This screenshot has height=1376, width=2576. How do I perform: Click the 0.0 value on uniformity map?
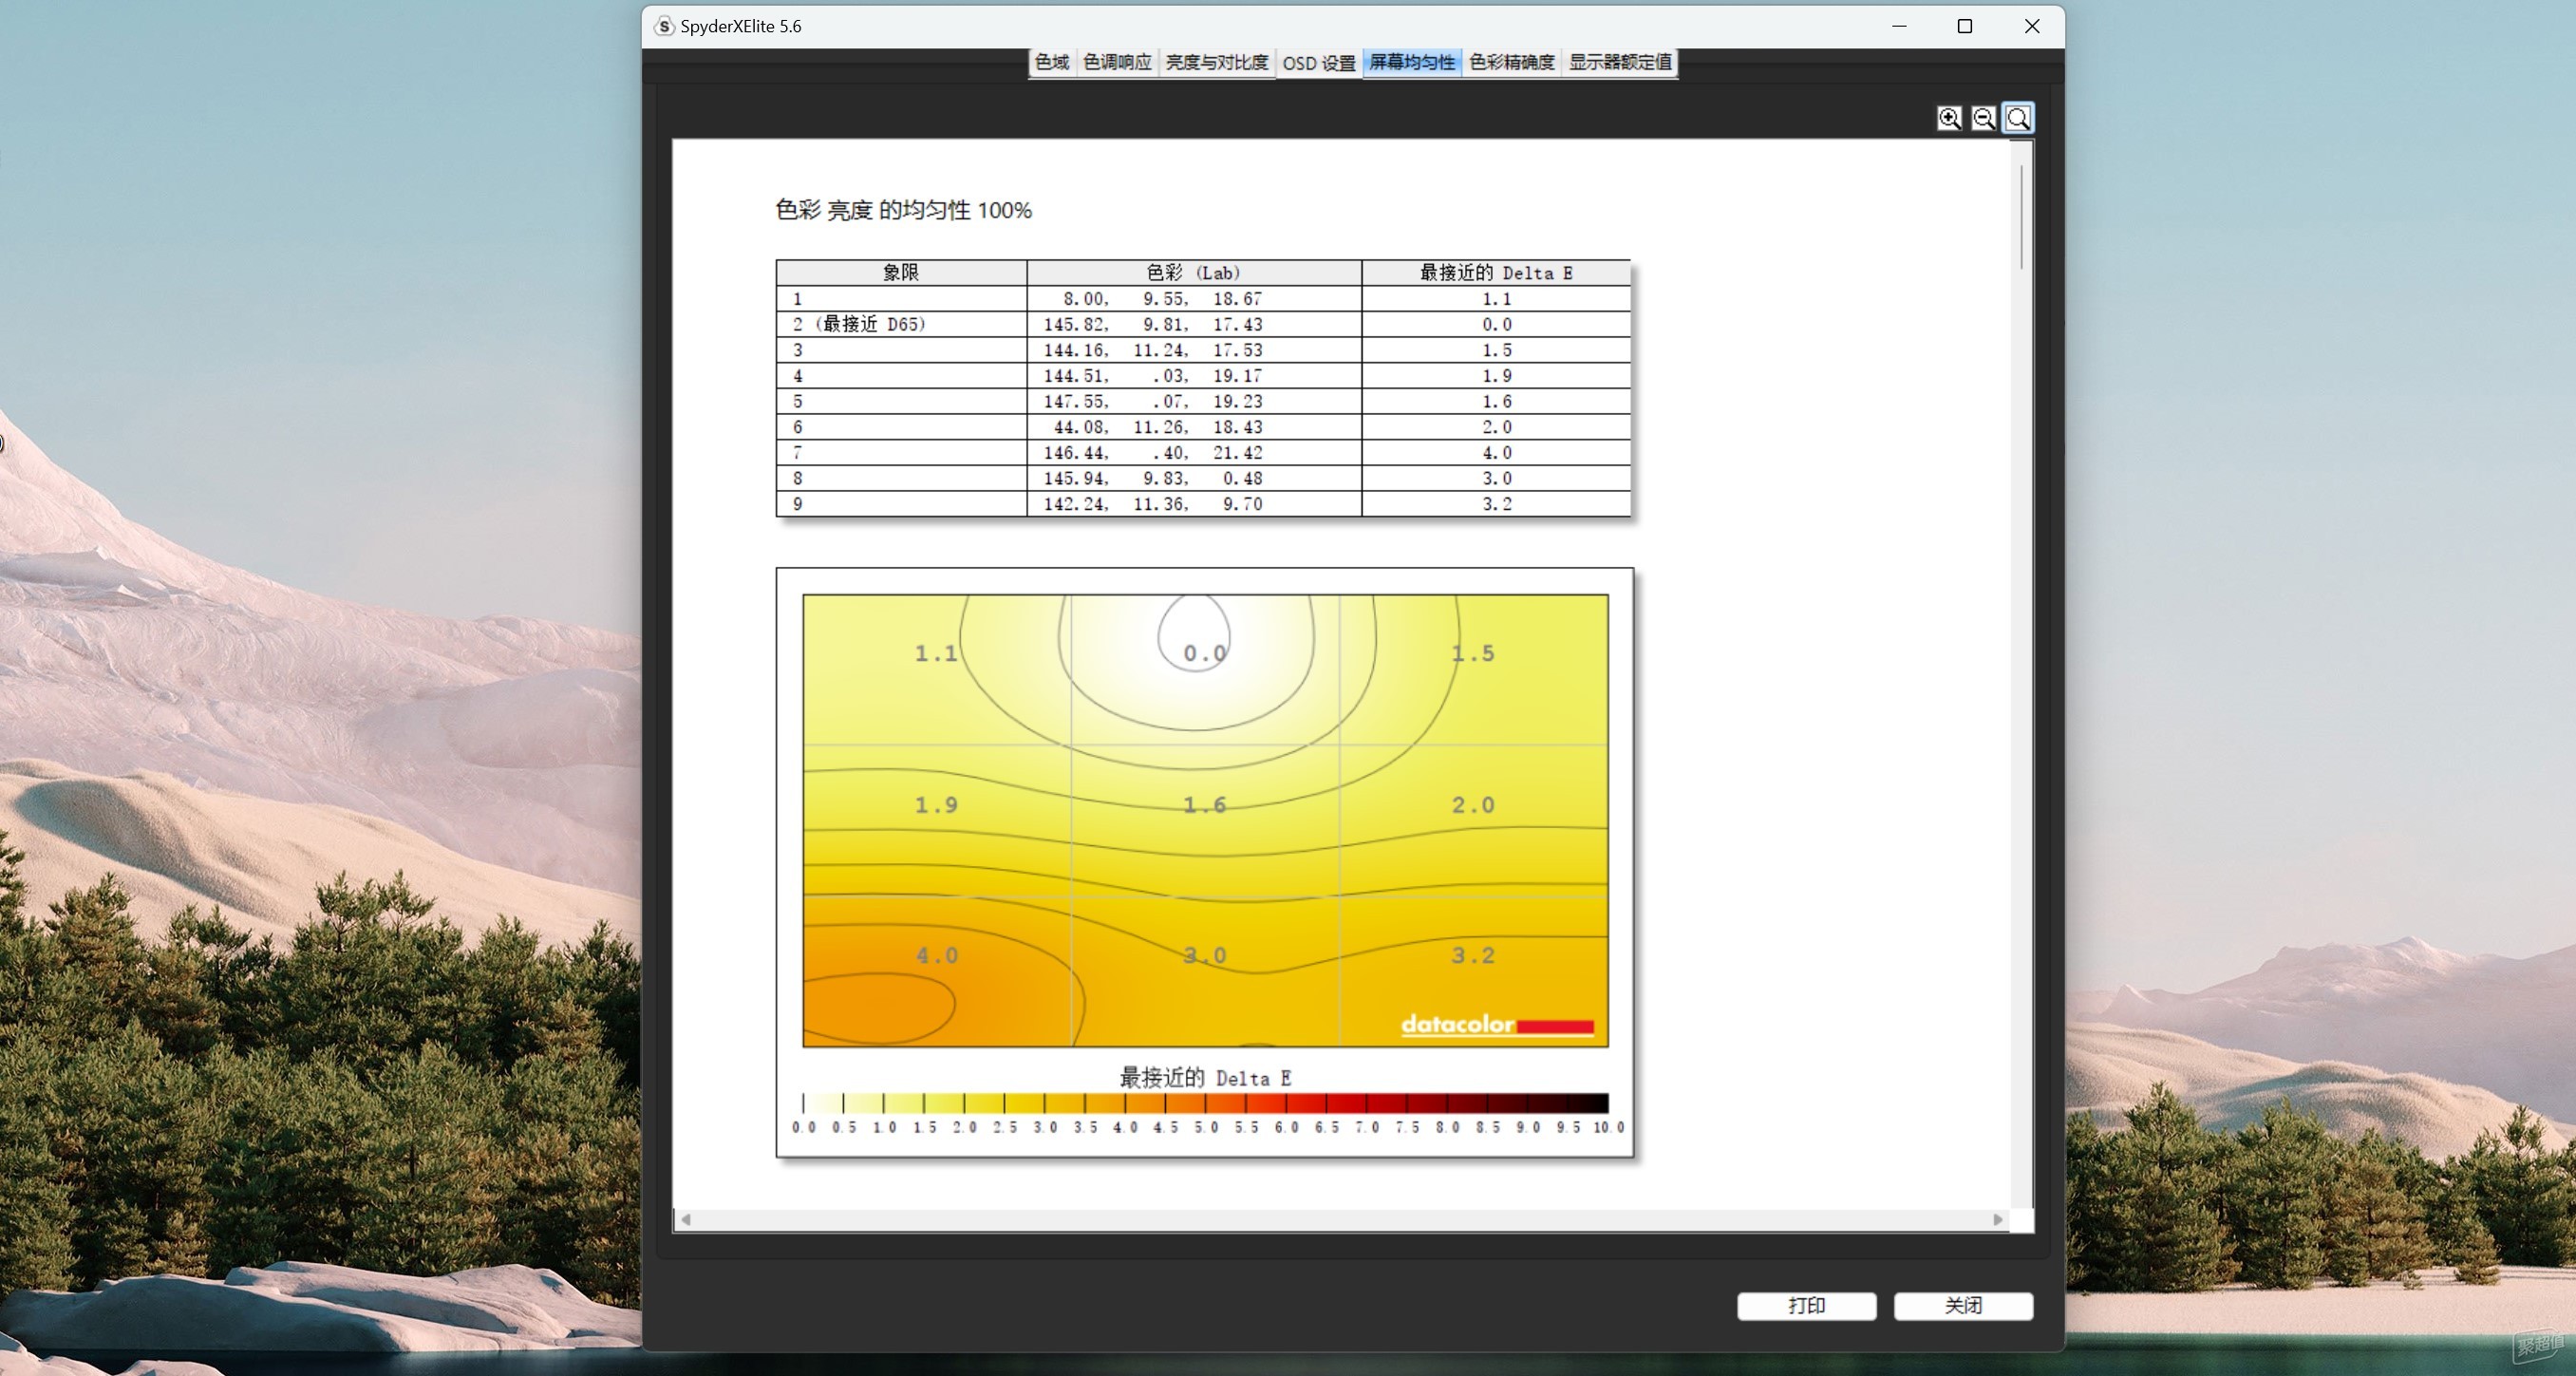(1204, 653)
